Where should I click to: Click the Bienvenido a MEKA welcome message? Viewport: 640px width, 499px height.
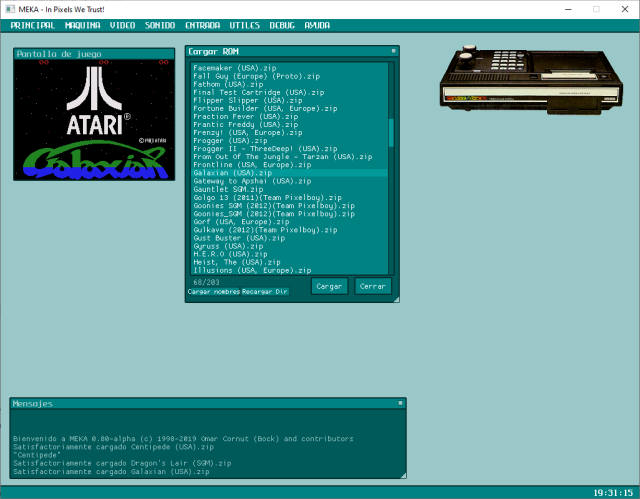click(183, 439)
